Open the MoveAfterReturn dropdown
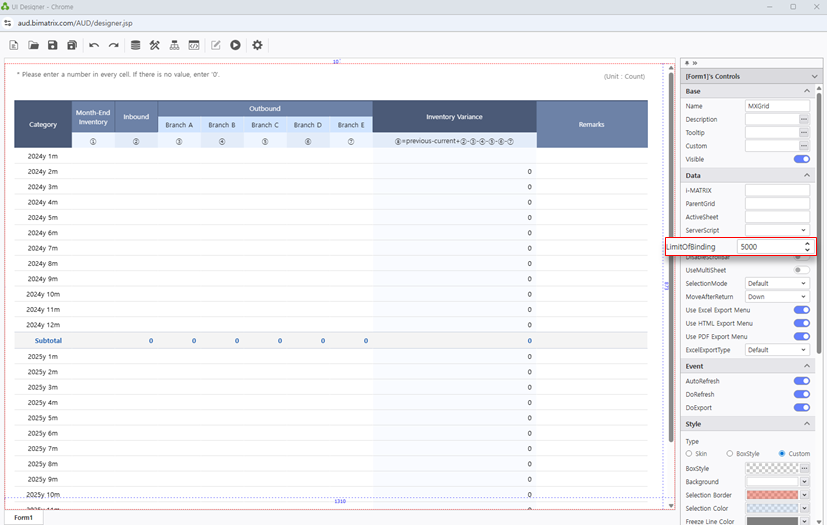Image resolution: width=827 pixels, height=525 pixels. (777, 297)
